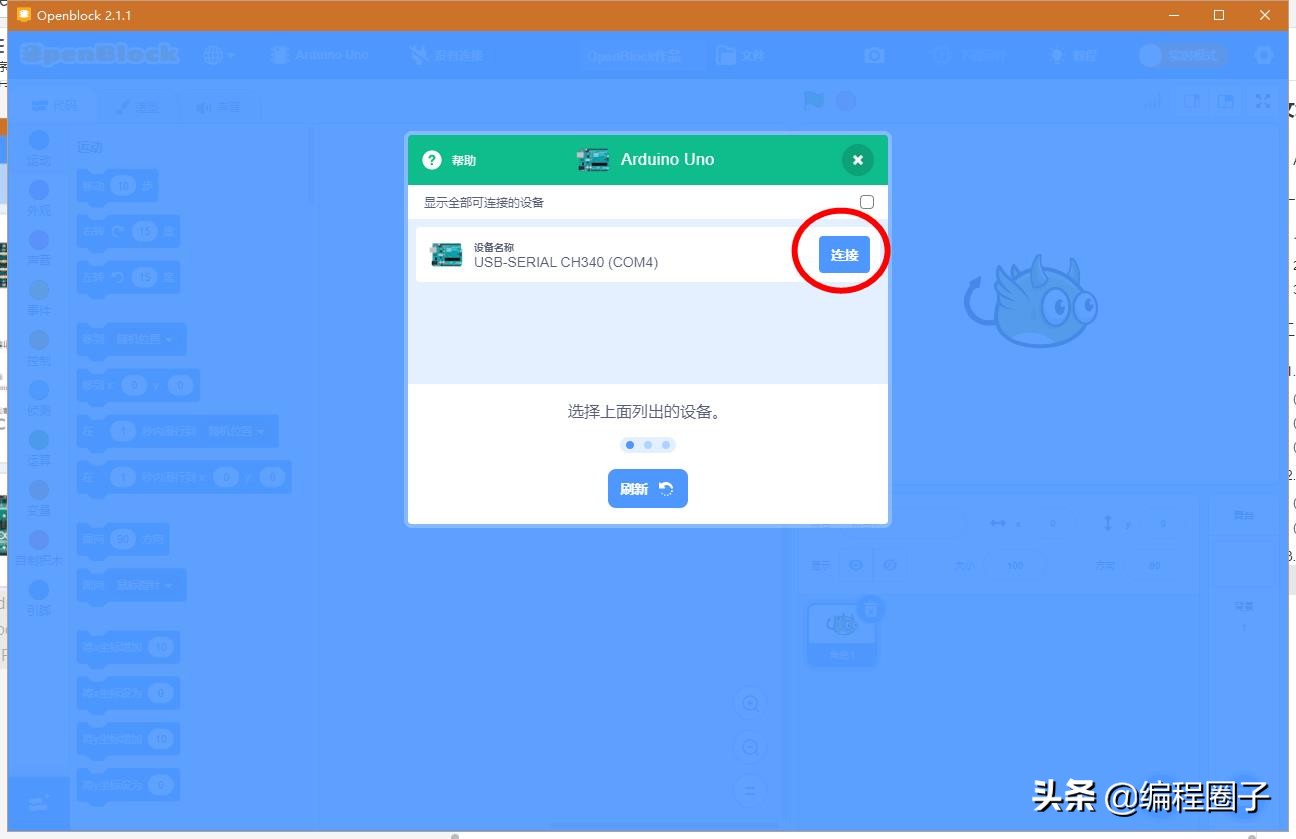This screenshot has height=839, width=1296.
Task: Click the add extension button at bottom left
Action: coord(38,803)
